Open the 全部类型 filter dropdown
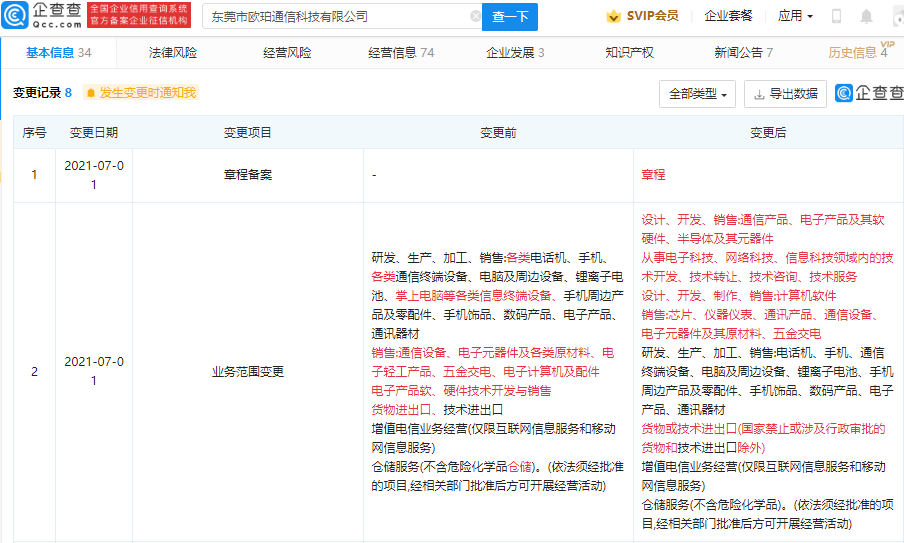The height and width of the screenshot is (543, 904). click(697, 93)
